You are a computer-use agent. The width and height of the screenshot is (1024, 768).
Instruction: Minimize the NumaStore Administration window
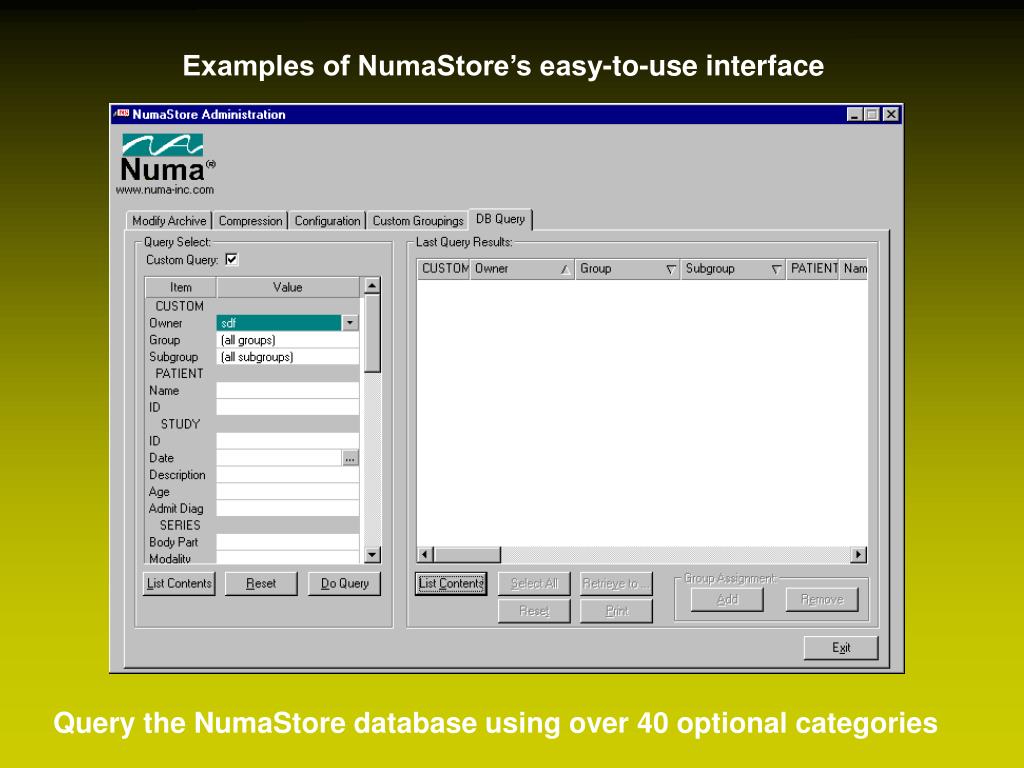click(x=855, y=114)
